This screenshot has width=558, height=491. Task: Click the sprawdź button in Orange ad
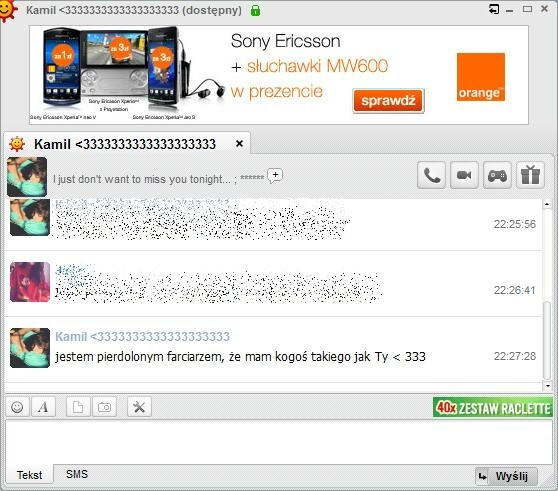click(x=388, y=101)
